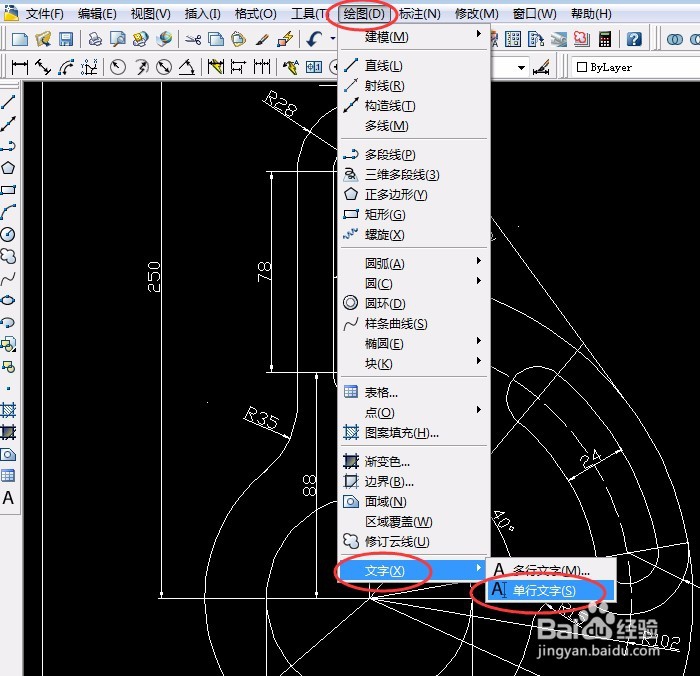Expand the 建模(M) submenu arrow
Image resolution: width=700 pixels, height=676 pixels.
coord(479,33)
